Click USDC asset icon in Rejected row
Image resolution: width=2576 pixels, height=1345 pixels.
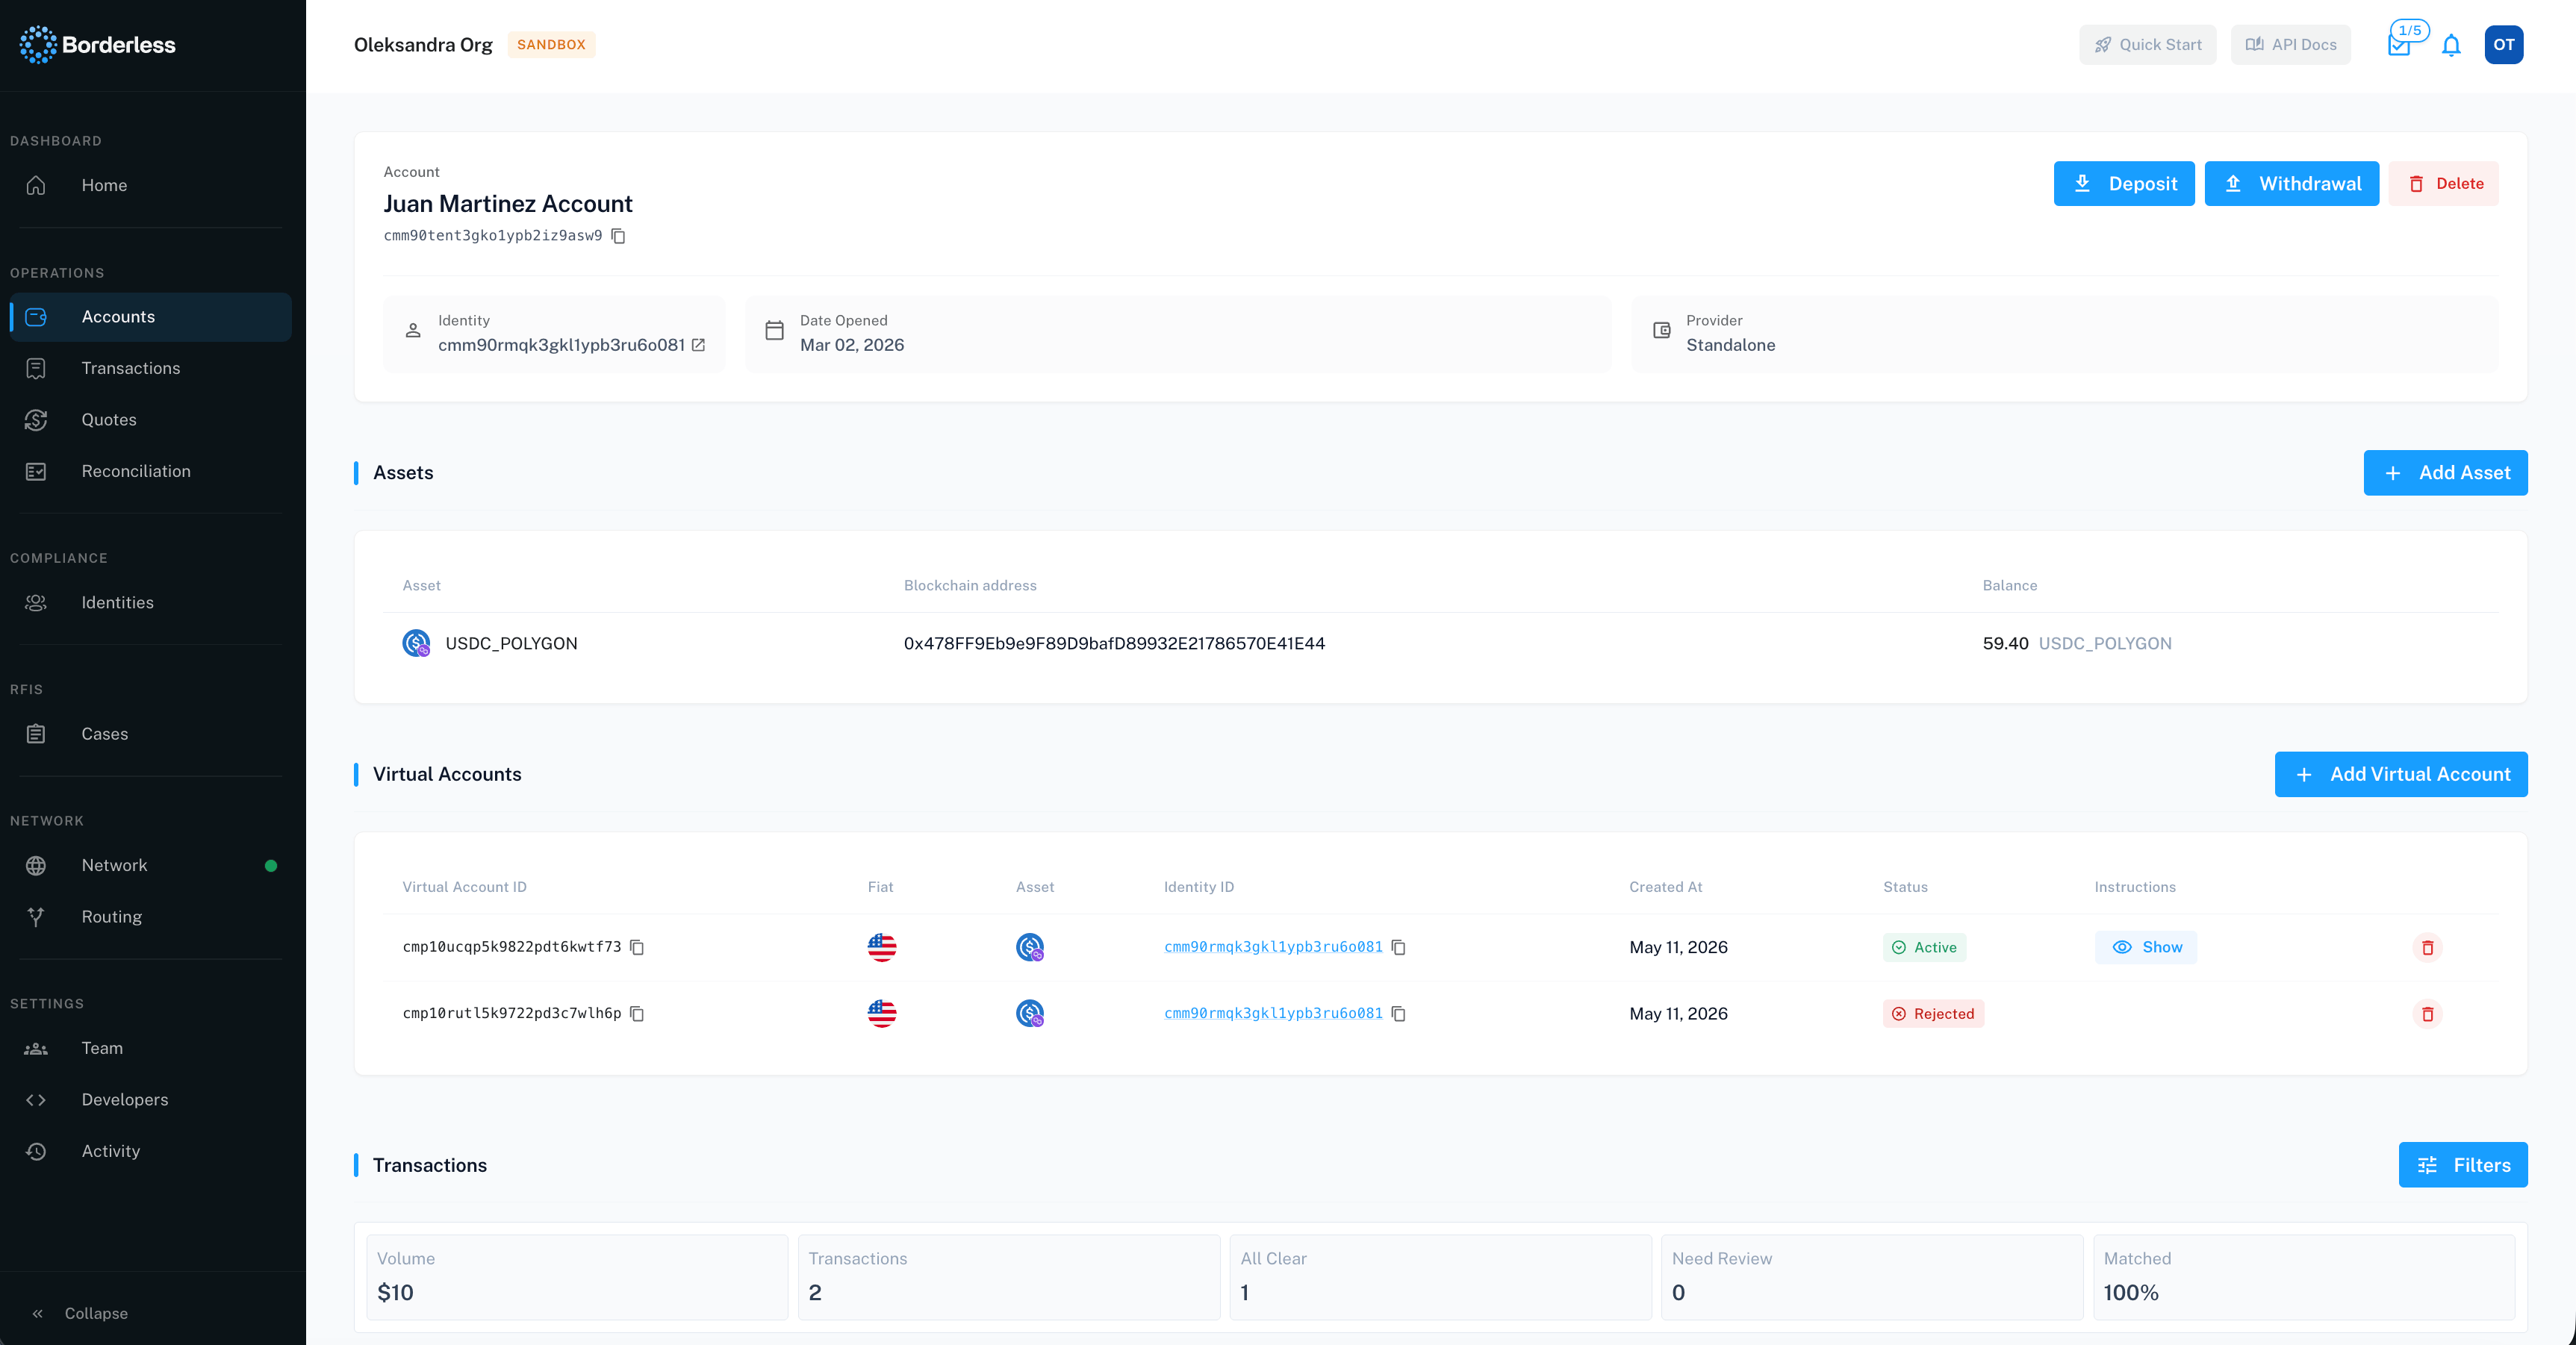tap(1030, 1014)
